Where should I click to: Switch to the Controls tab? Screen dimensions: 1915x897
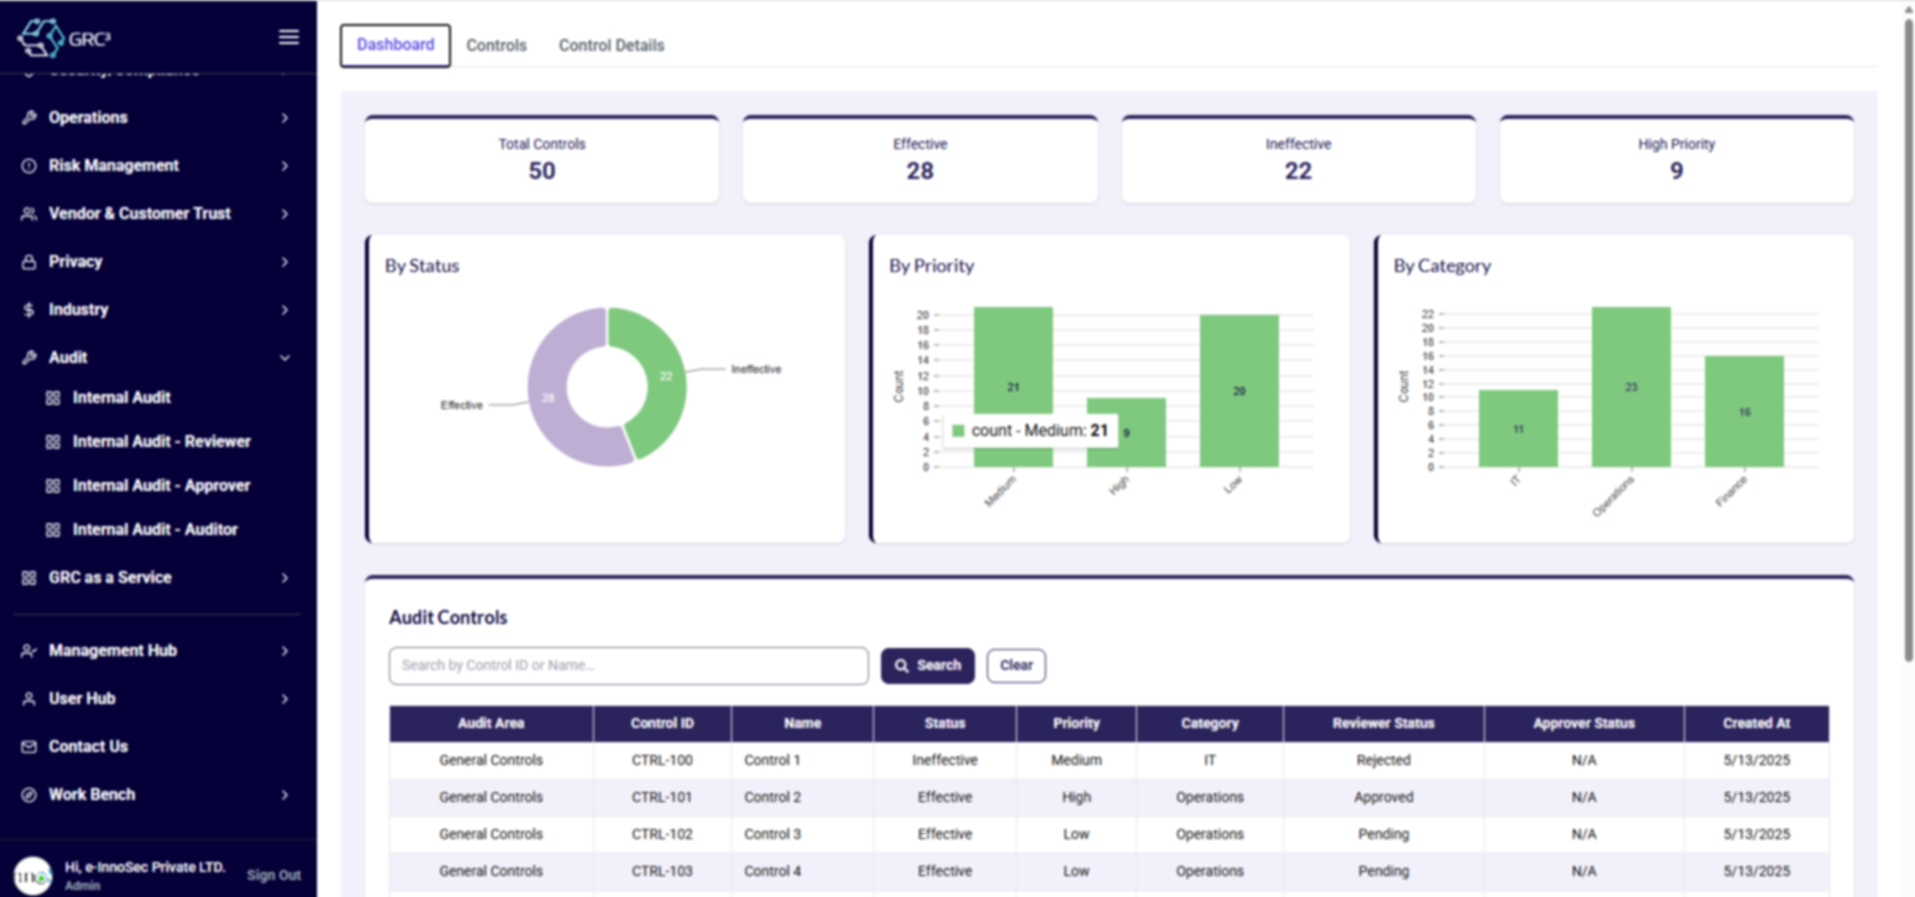tap(496, 45)
